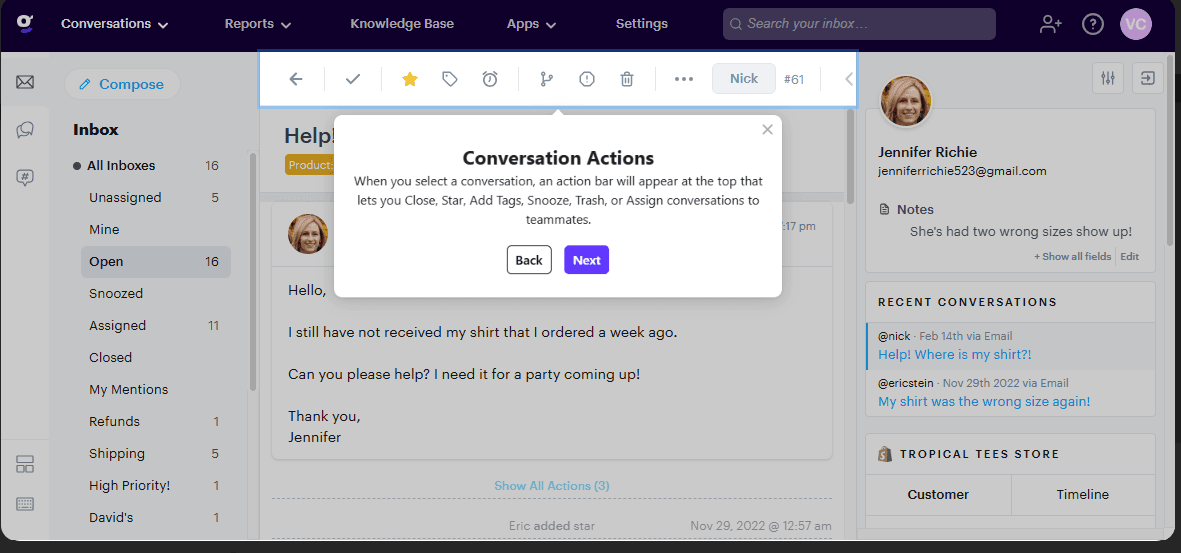This screenshot has width=1181, height=553.
Task: Open the Reports dropdown menu
Action: 258,24
